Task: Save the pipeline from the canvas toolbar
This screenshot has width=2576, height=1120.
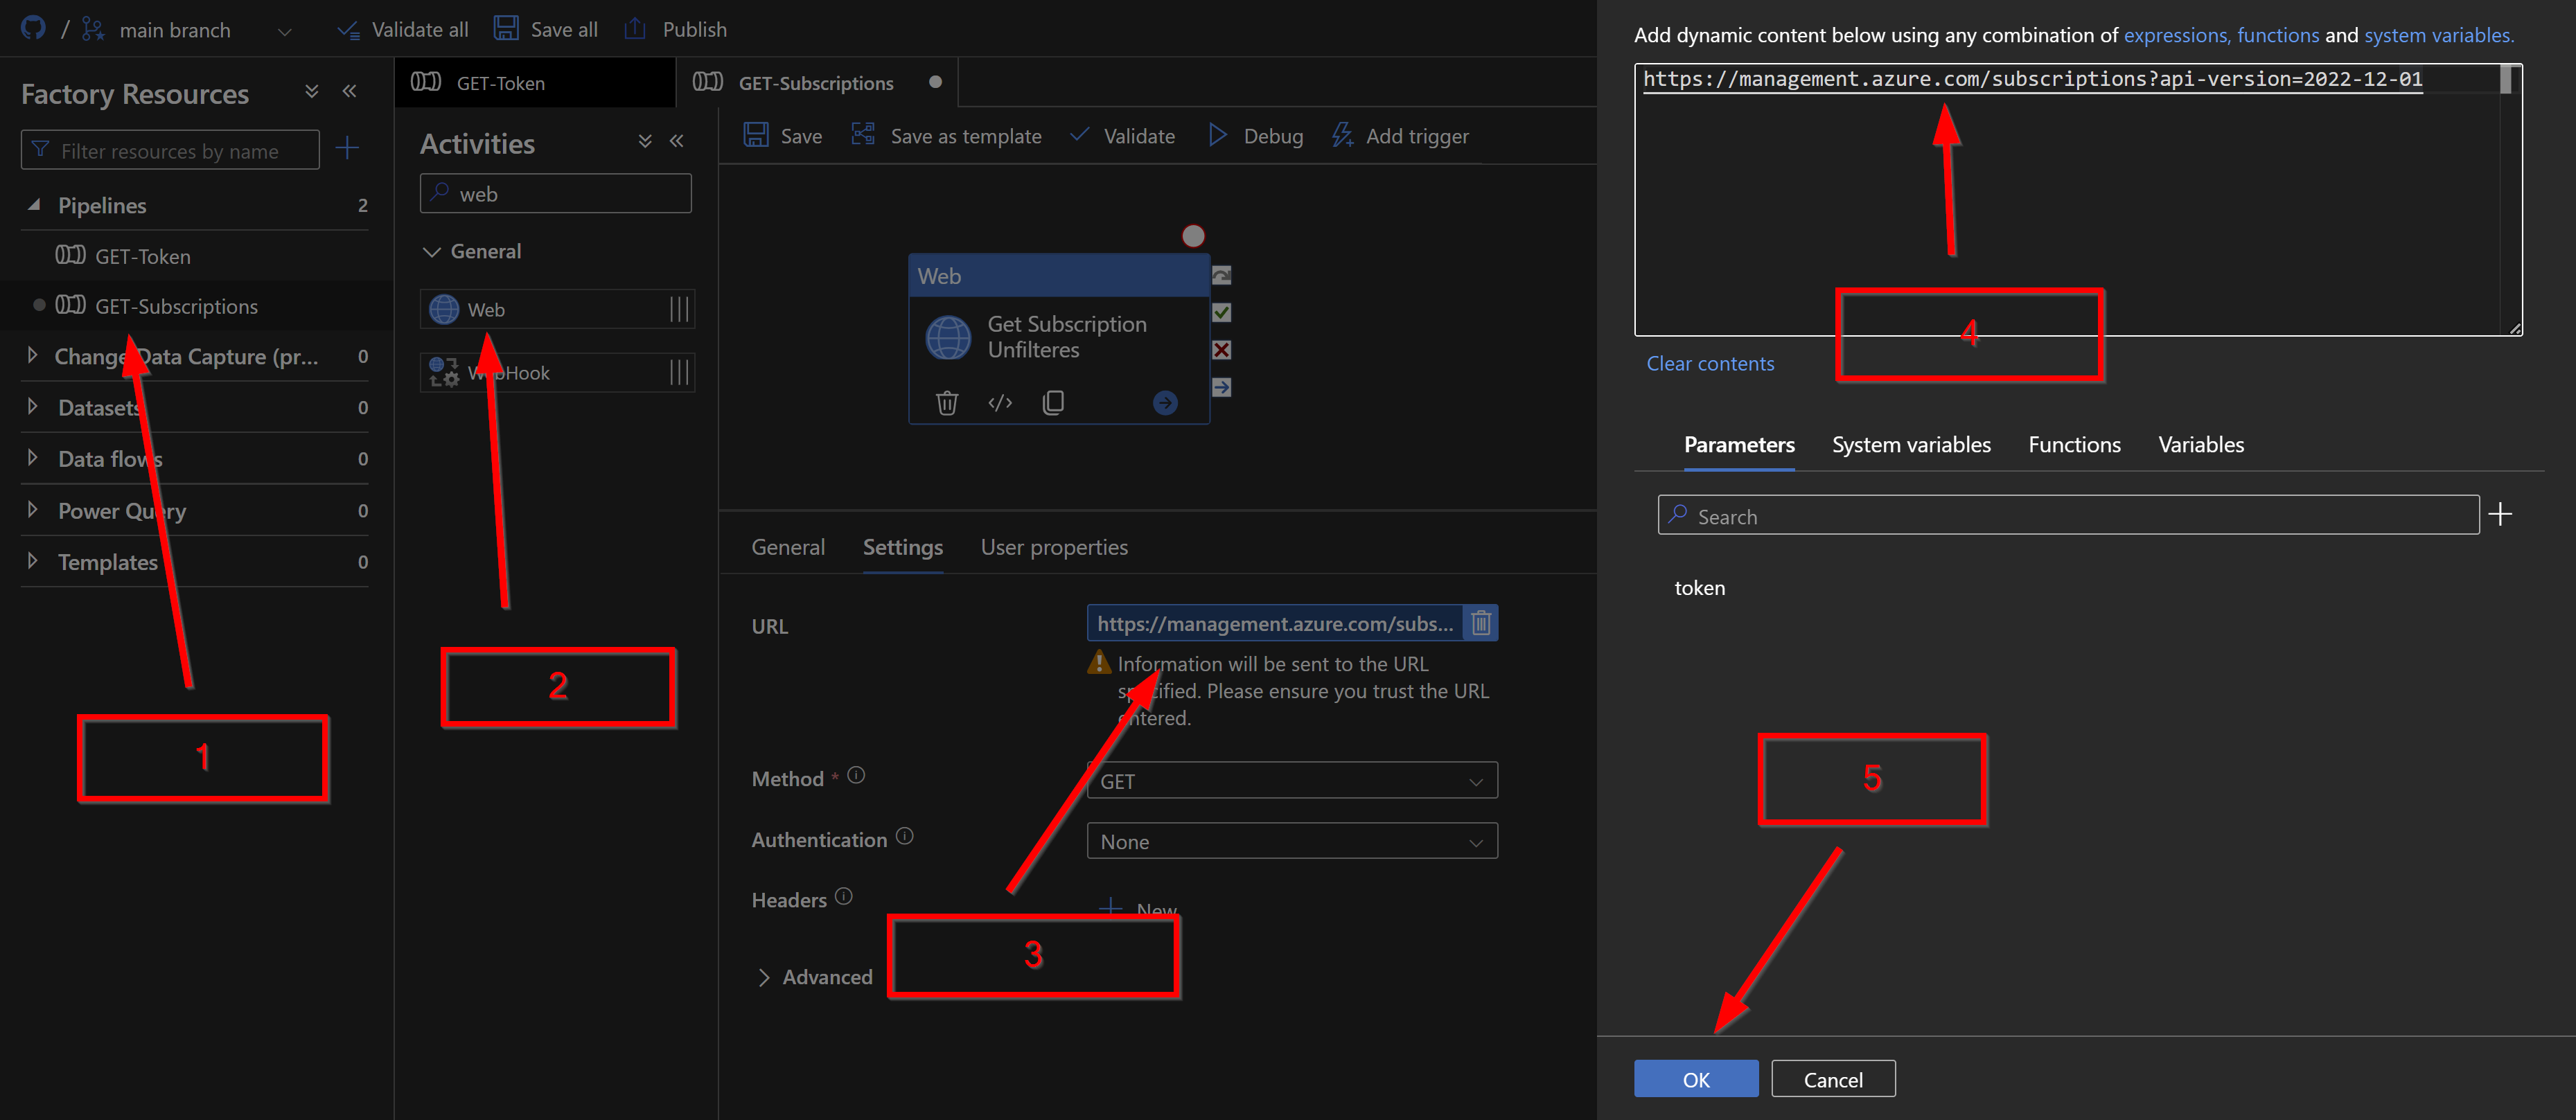Action: coord(783,135)
